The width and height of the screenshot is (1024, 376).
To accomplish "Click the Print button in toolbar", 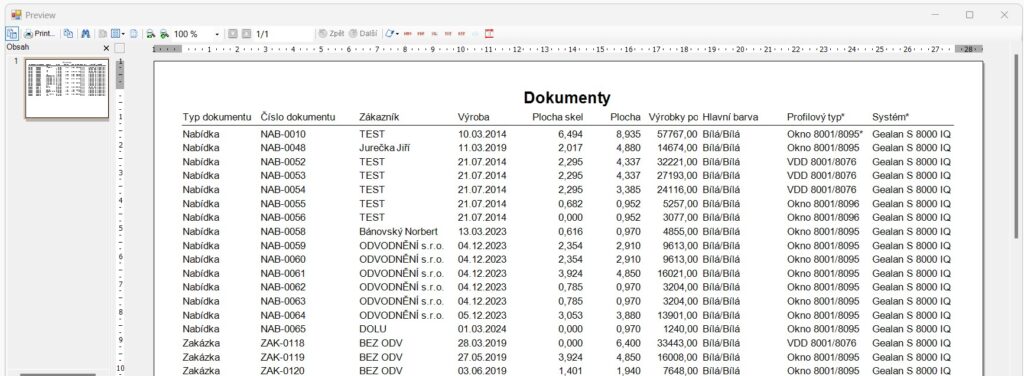I will pyautogui.click(x=40, y=33).
